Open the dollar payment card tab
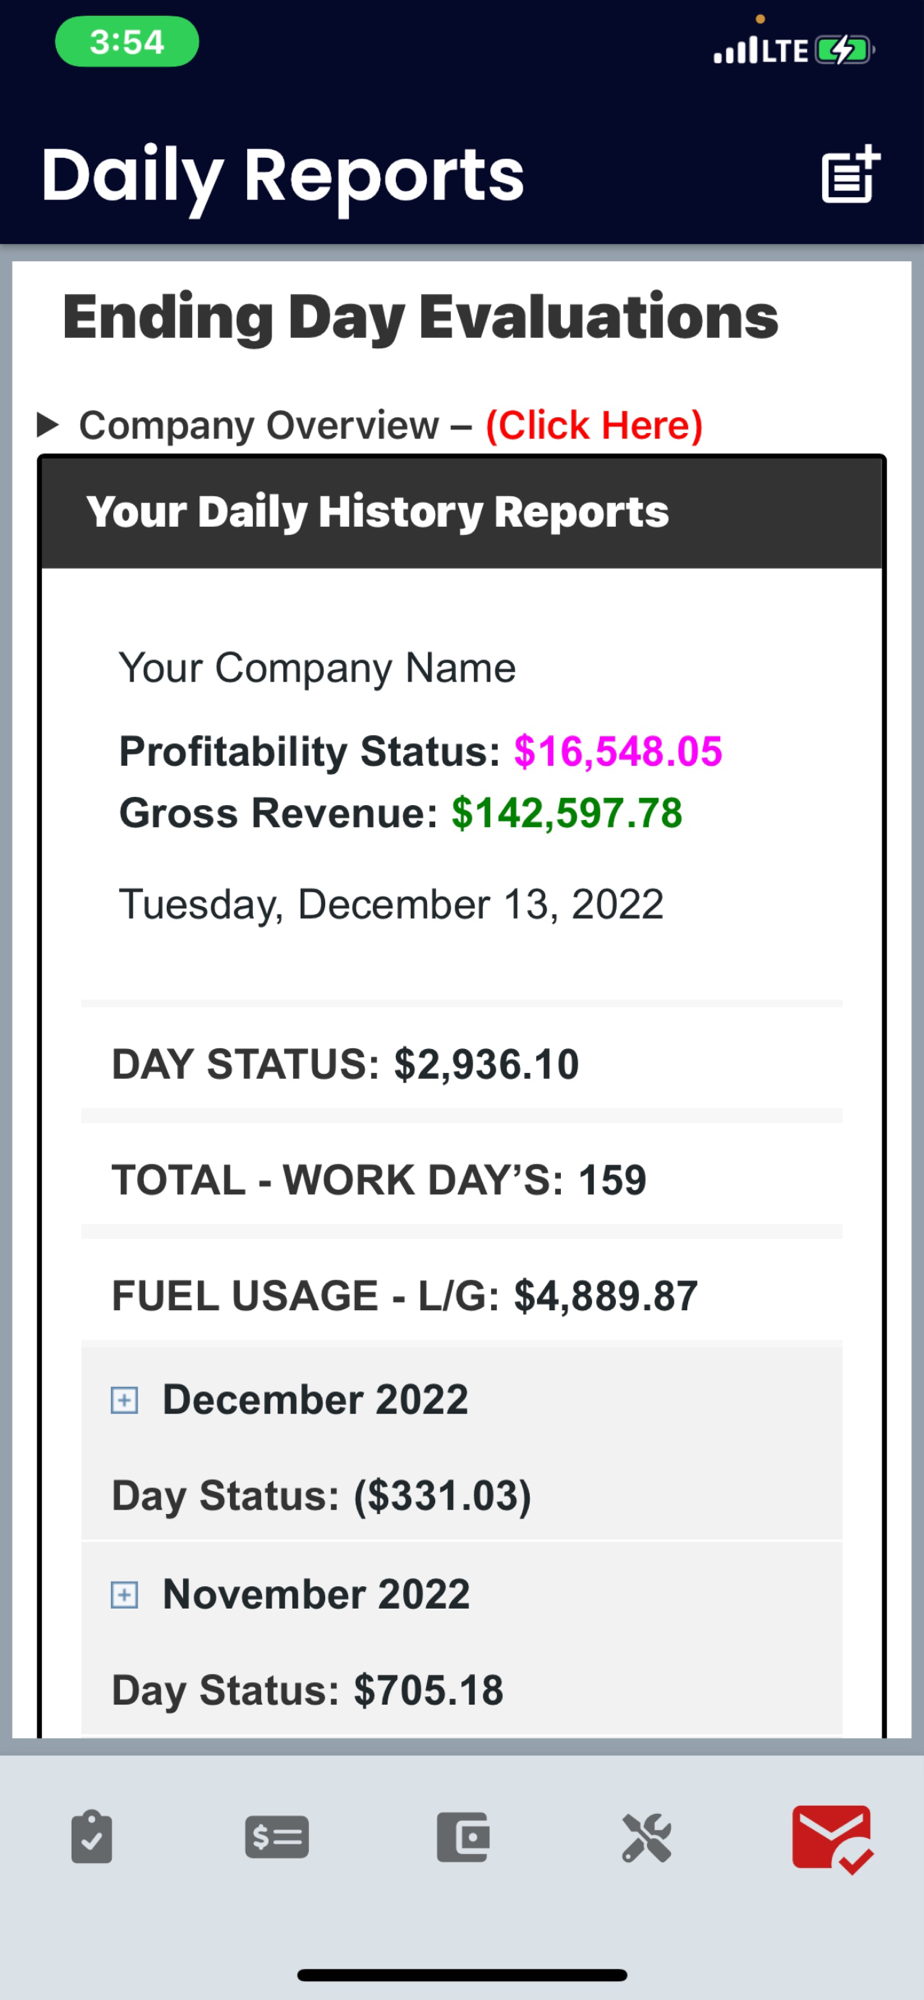Screen dimensions: 924x2000 click(277, 1837)
